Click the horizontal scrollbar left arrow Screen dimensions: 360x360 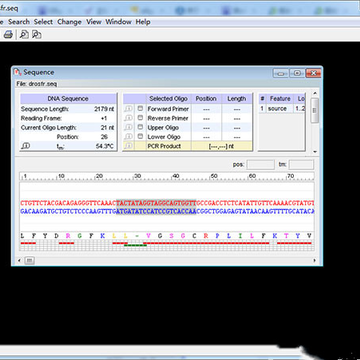(x=19, y=260)
